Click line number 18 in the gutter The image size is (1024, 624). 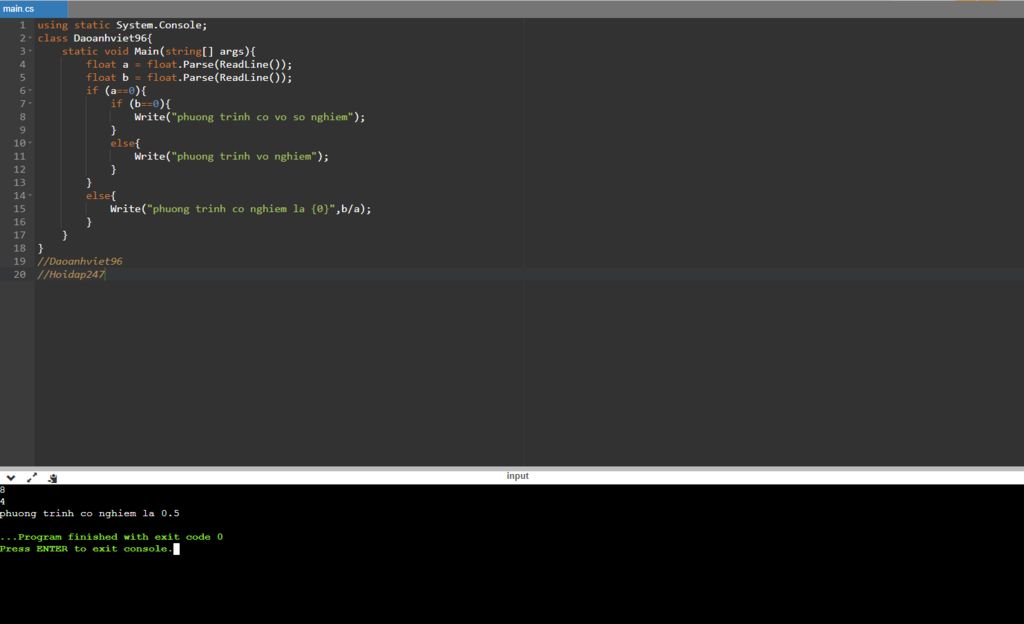pyautogui.click(x=20, y=248)
